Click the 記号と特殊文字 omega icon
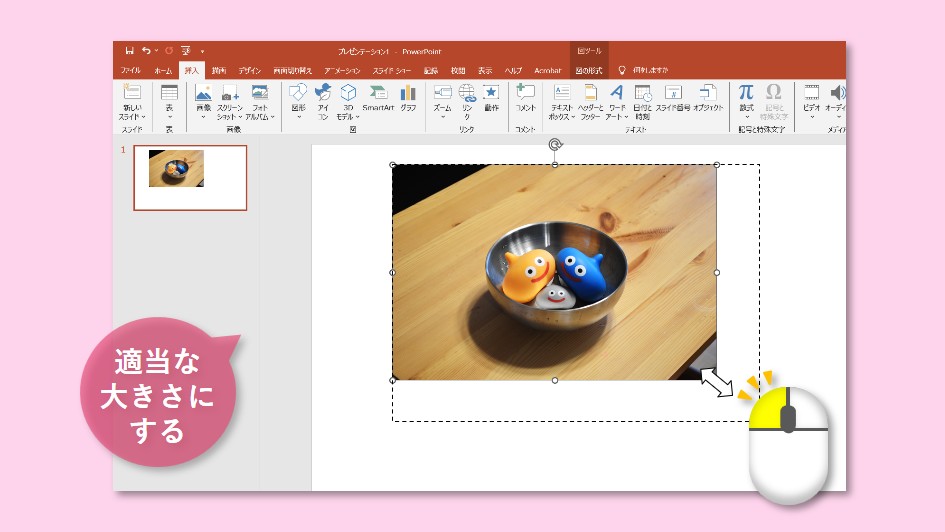Viewport: 945px width, 532px height. click(773, 92)
